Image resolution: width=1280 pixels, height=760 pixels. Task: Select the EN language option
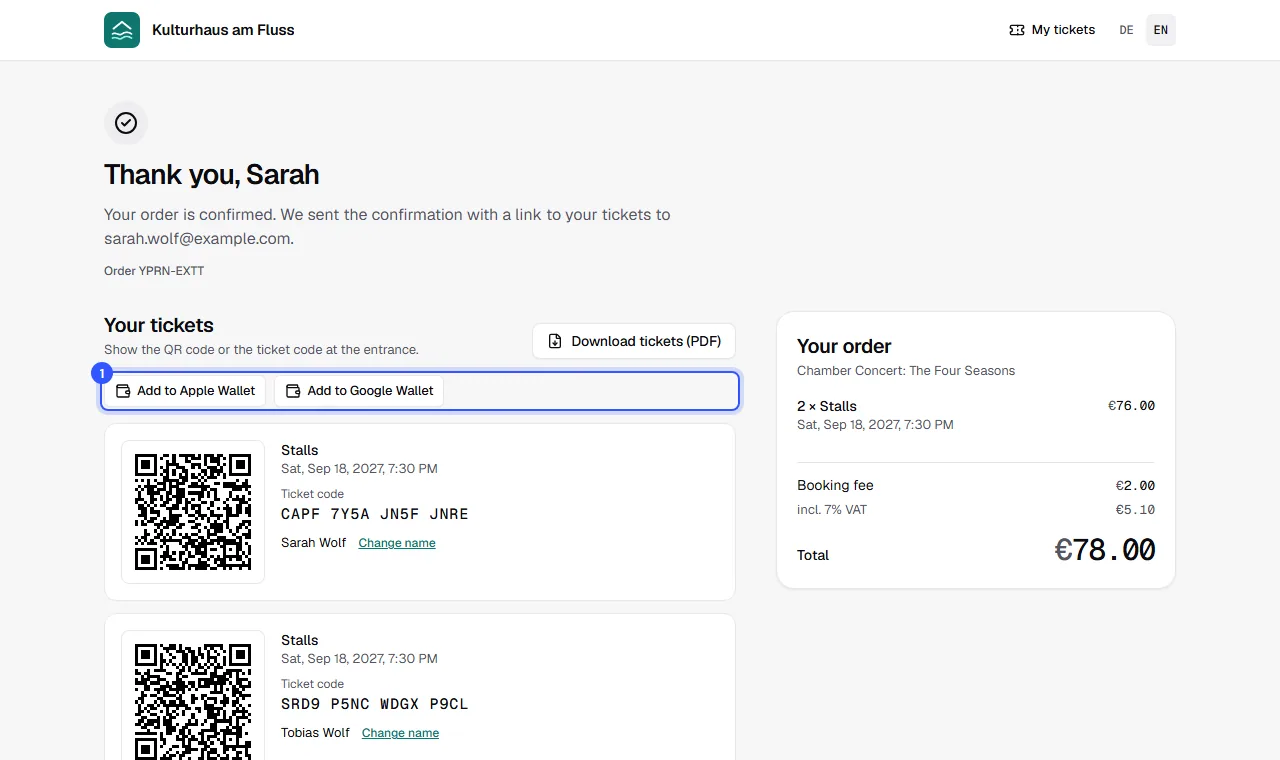[x=1161, y=30]
